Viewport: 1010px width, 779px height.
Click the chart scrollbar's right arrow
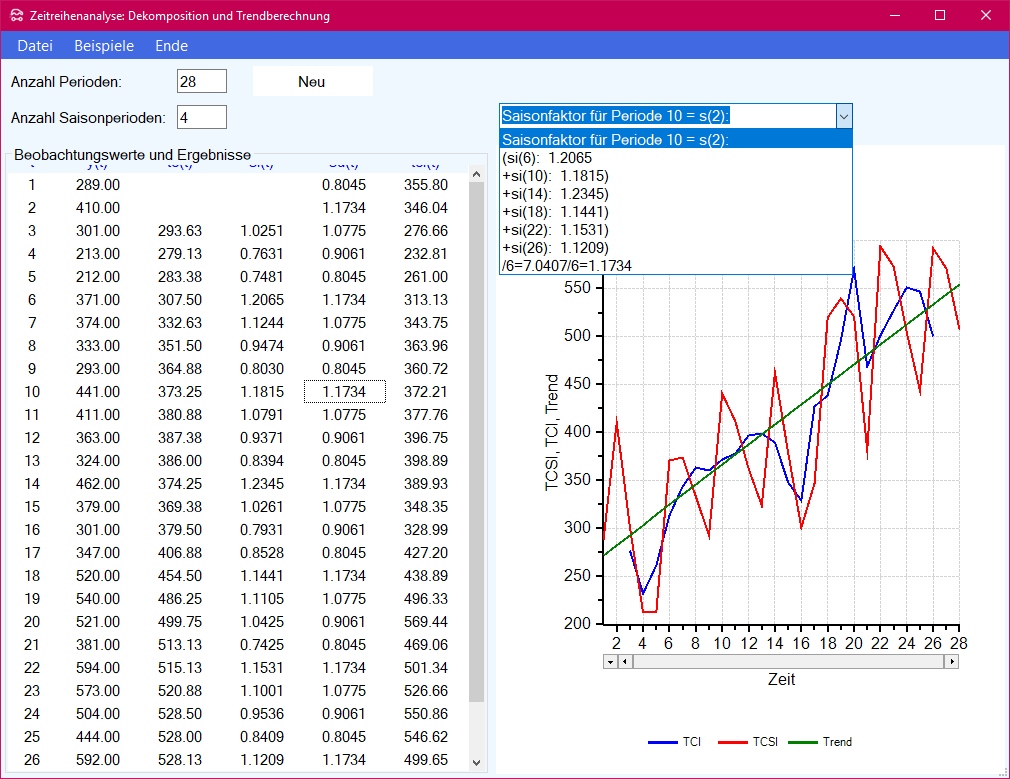(952, 661)
